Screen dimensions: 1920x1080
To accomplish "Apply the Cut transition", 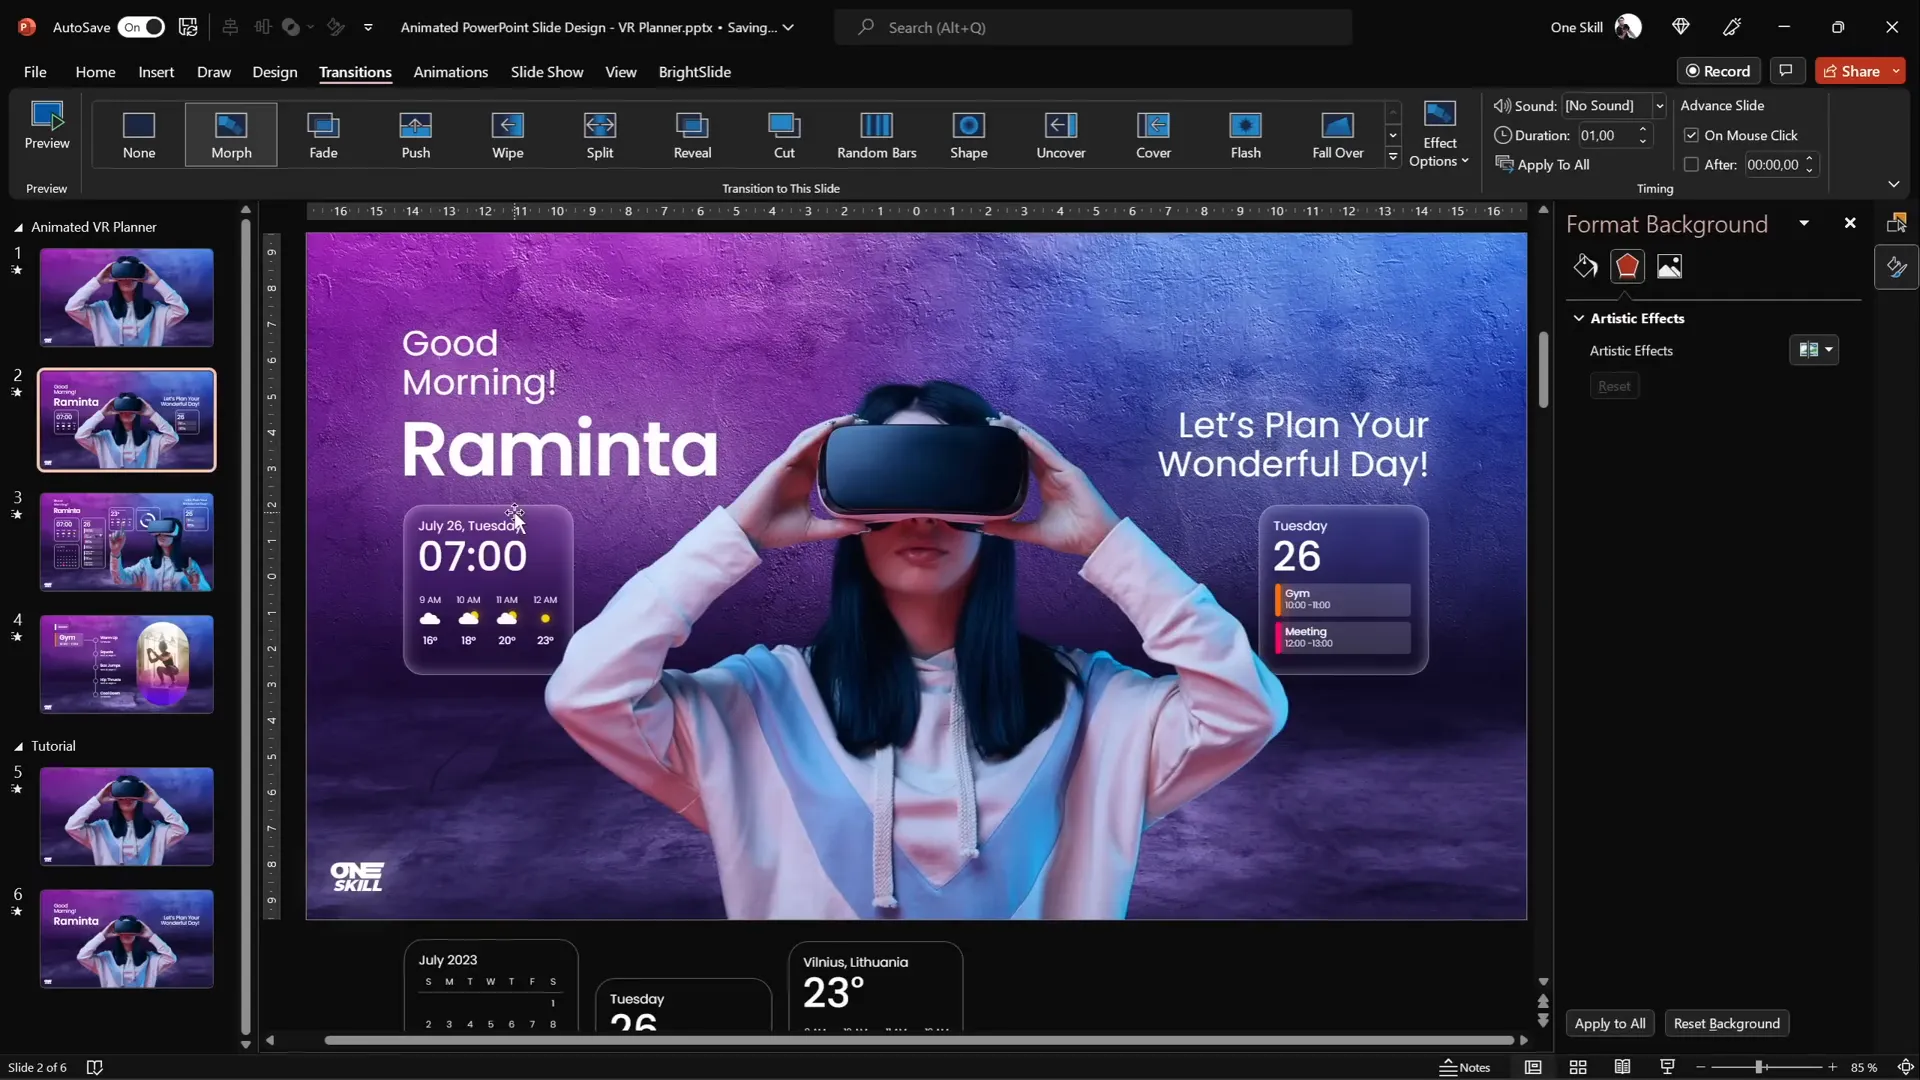I will pos(784,134).
